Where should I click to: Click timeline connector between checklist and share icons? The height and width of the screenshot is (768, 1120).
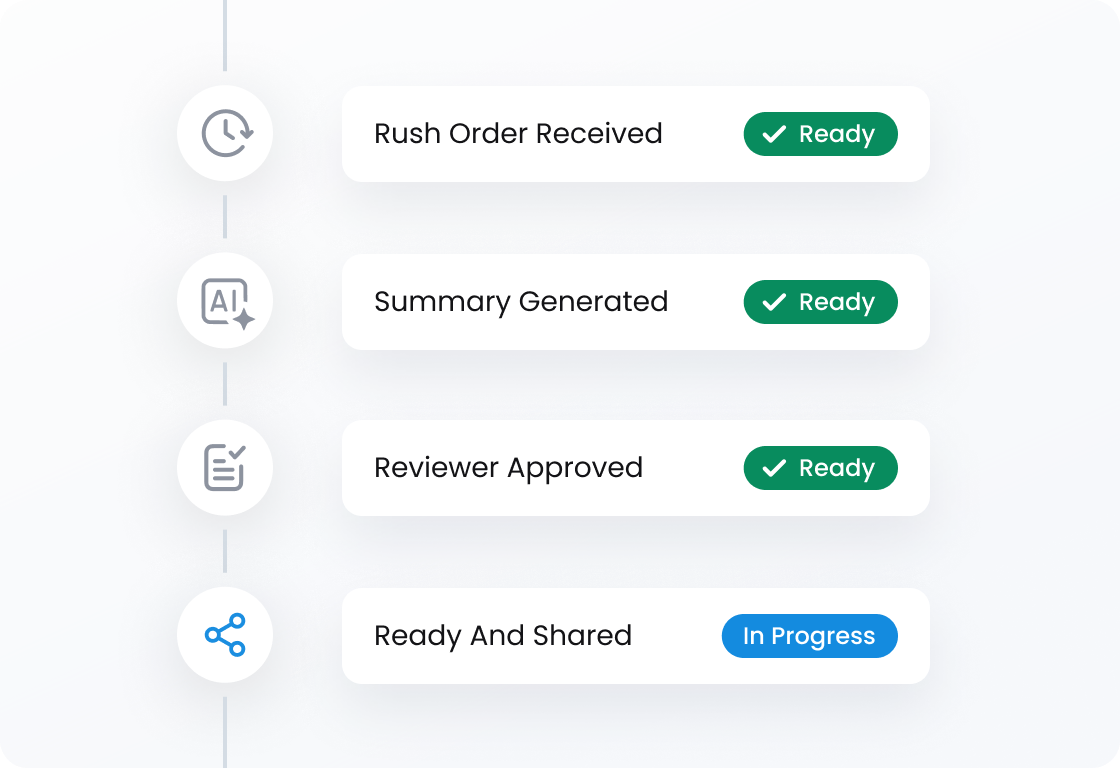pyautogui.click(x=225, y=551)
